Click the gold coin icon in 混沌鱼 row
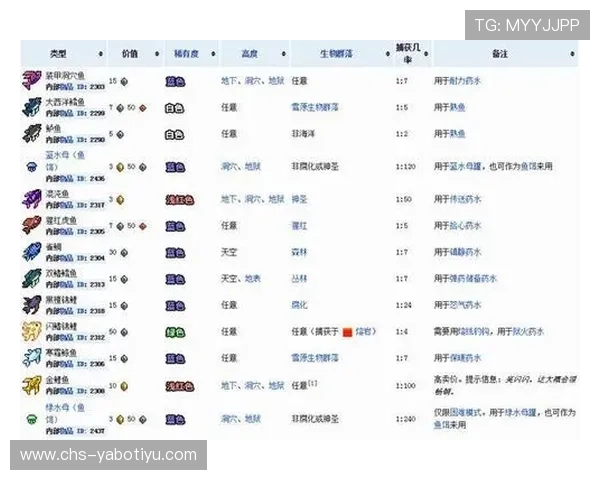 coord(120,200)
